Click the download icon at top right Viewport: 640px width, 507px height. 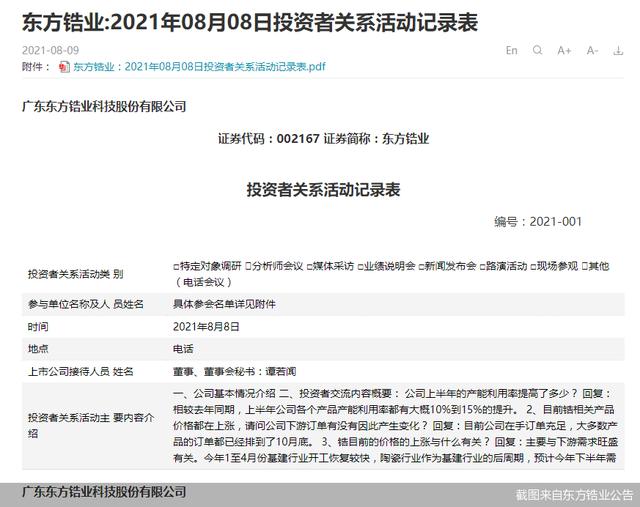[618, 51]
